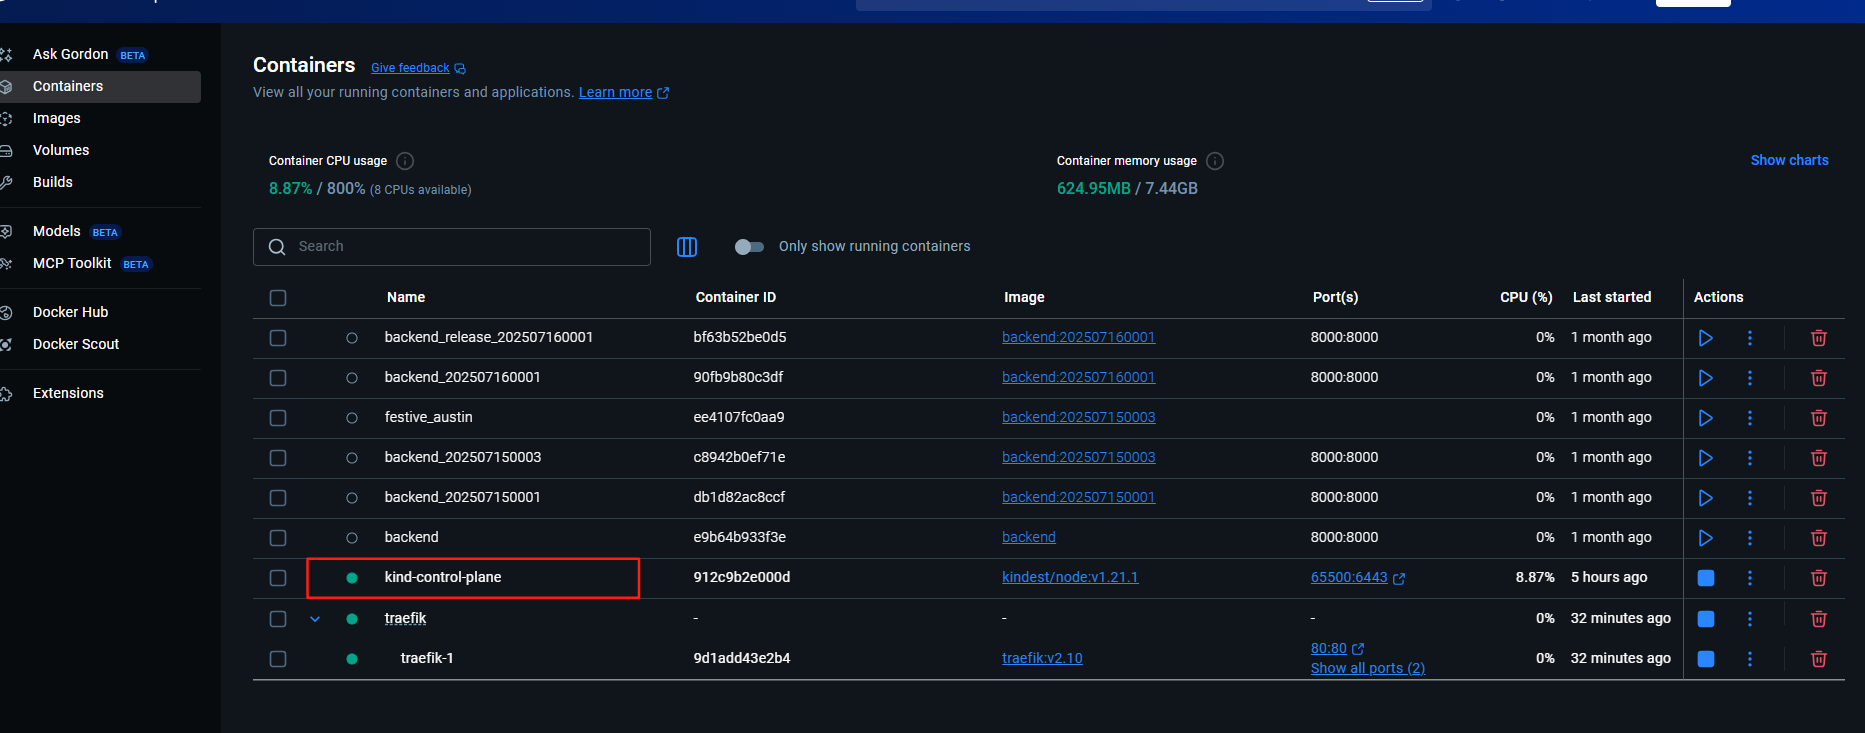Start the backend_release_202507160001 container

1706,338
